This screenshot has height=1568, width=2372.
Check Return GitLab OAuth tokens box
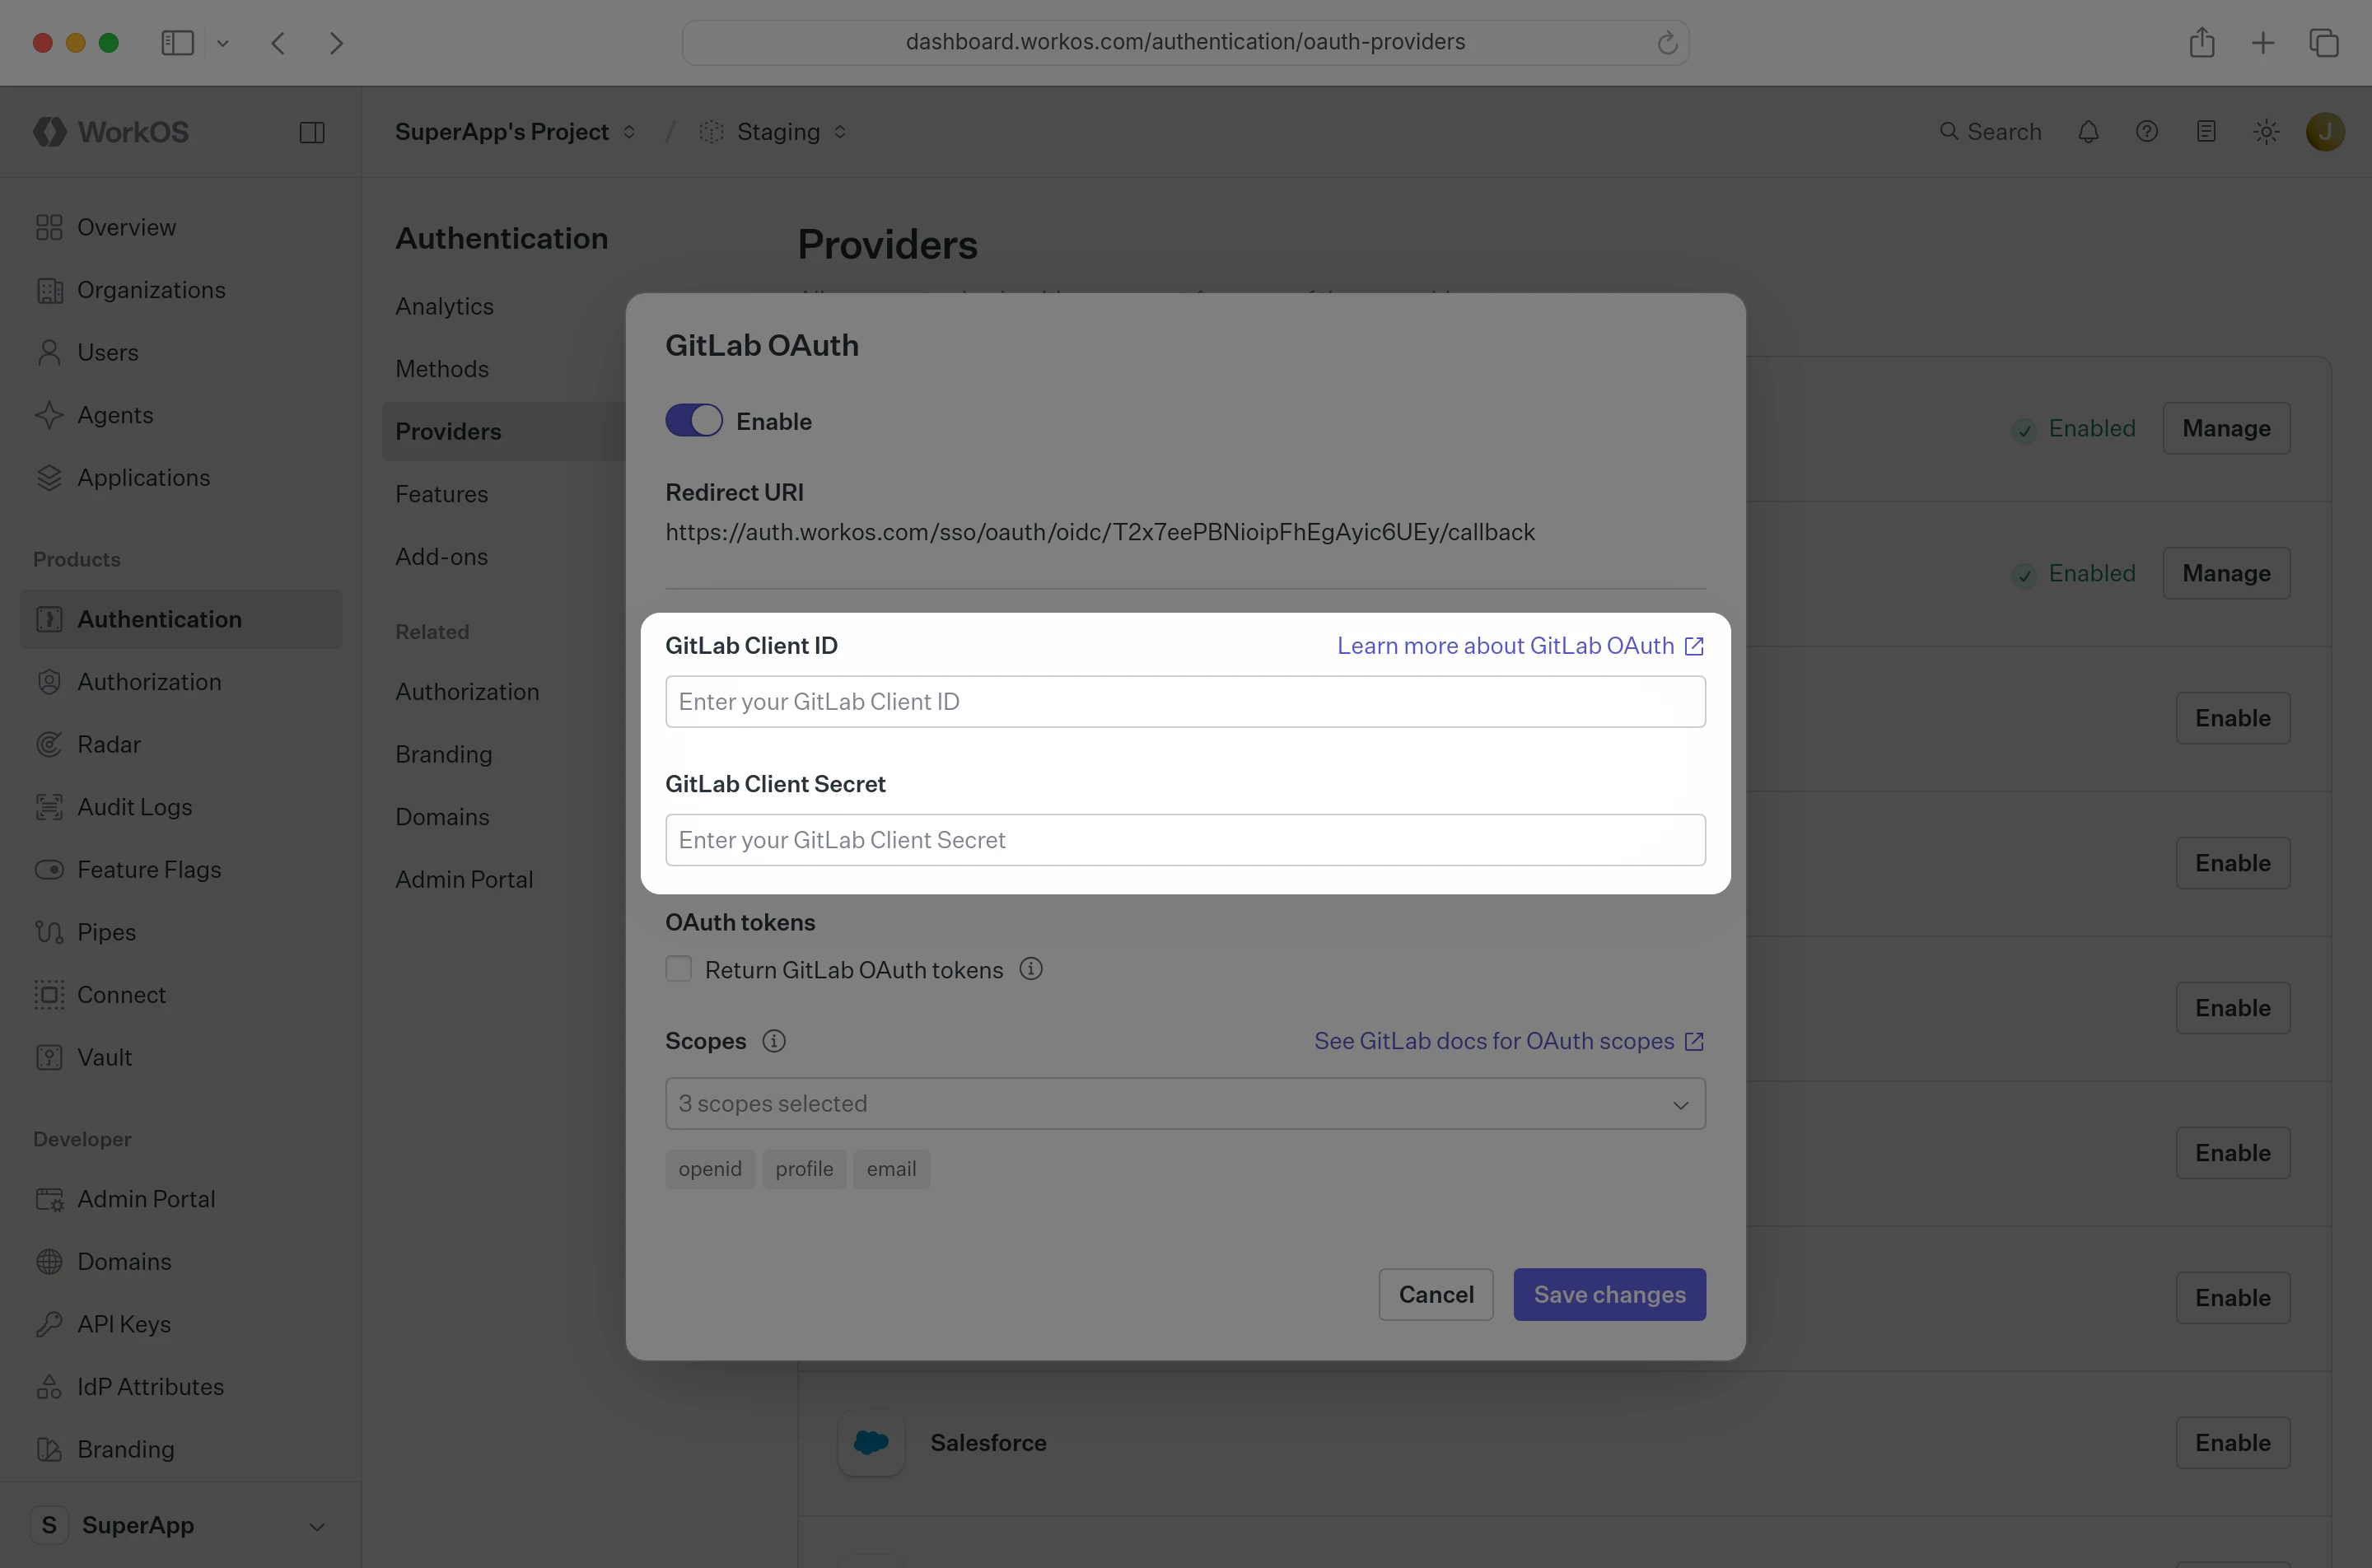(x=679, y=969)
